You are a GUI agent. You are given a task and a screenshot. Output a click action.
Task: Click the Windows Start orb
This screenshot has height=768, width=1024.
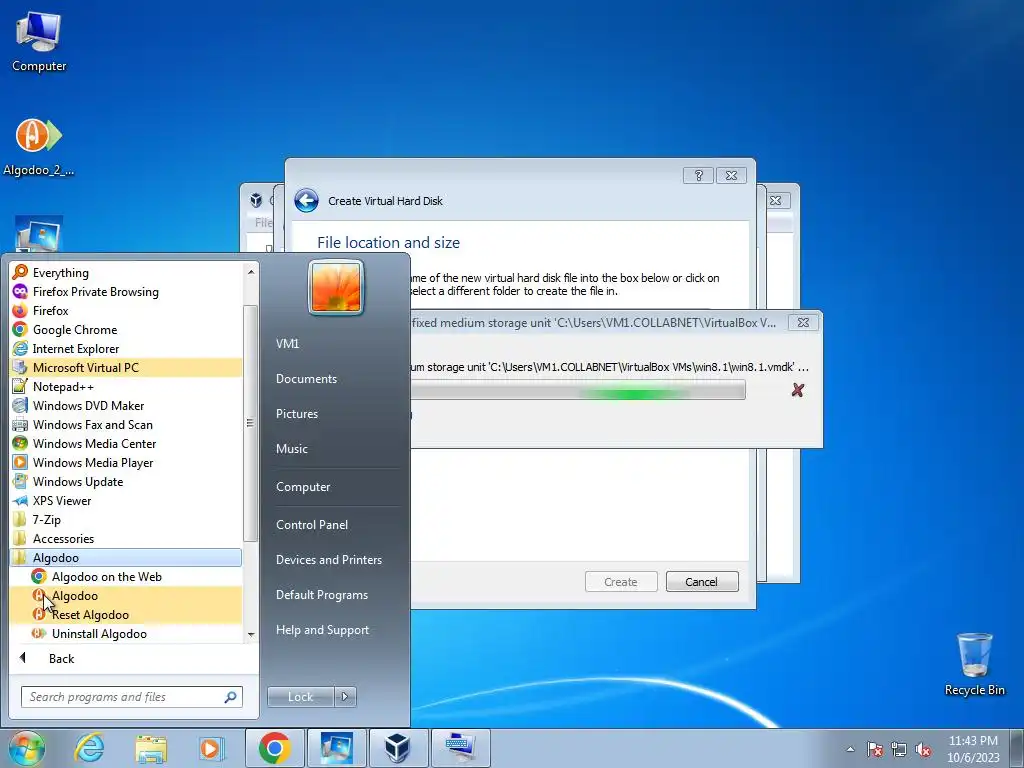[x=27, y=748]
